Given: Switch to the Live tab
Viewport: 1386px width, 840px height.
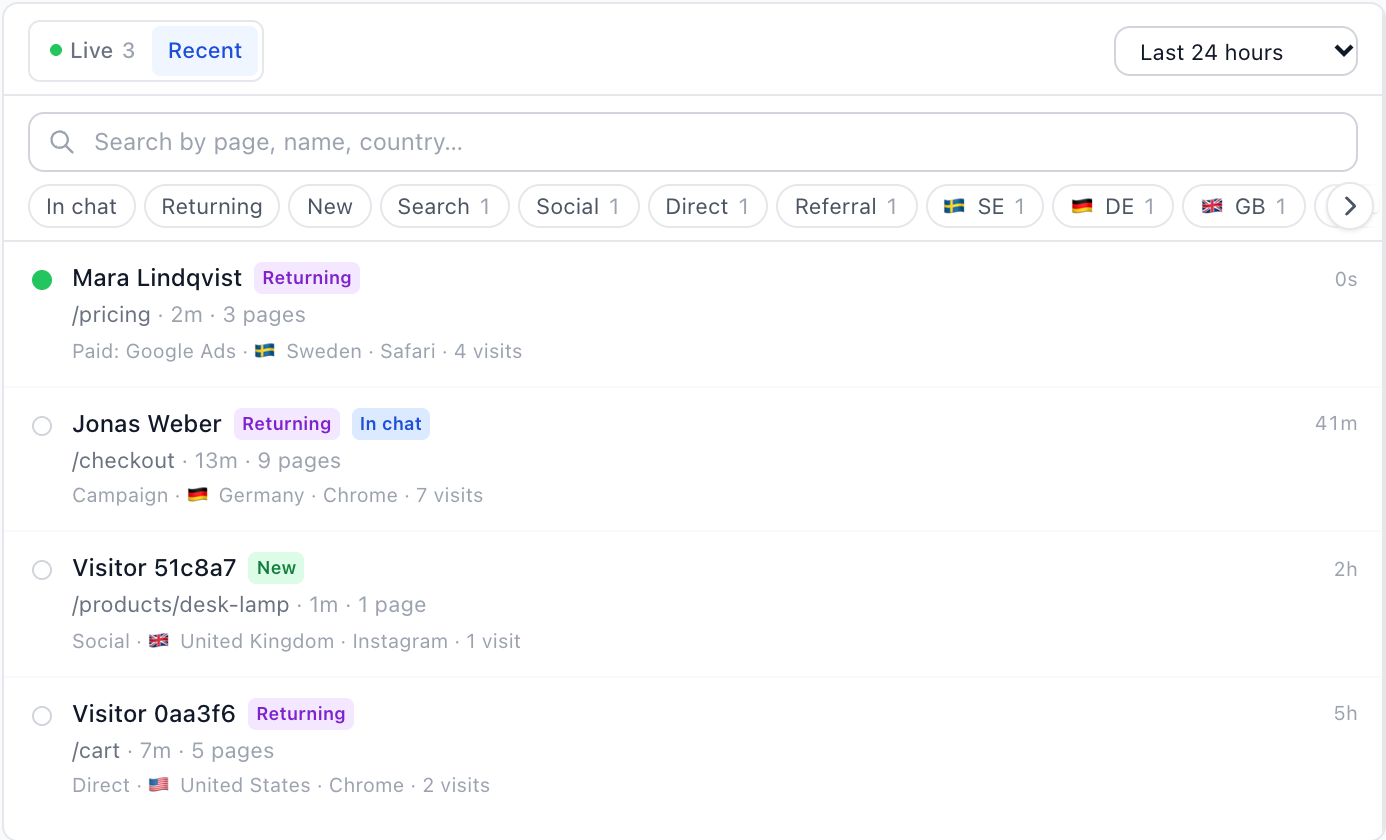Looking at the screenshot, I should (92, 51).
